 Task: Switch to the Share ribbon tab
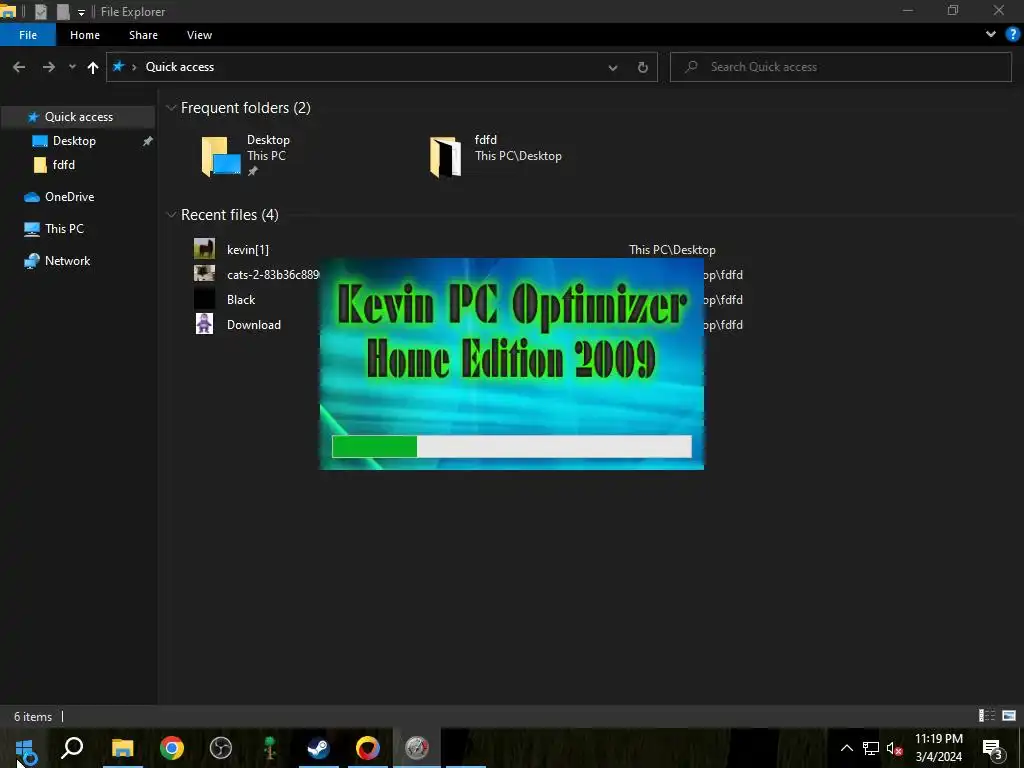(143, 35)
